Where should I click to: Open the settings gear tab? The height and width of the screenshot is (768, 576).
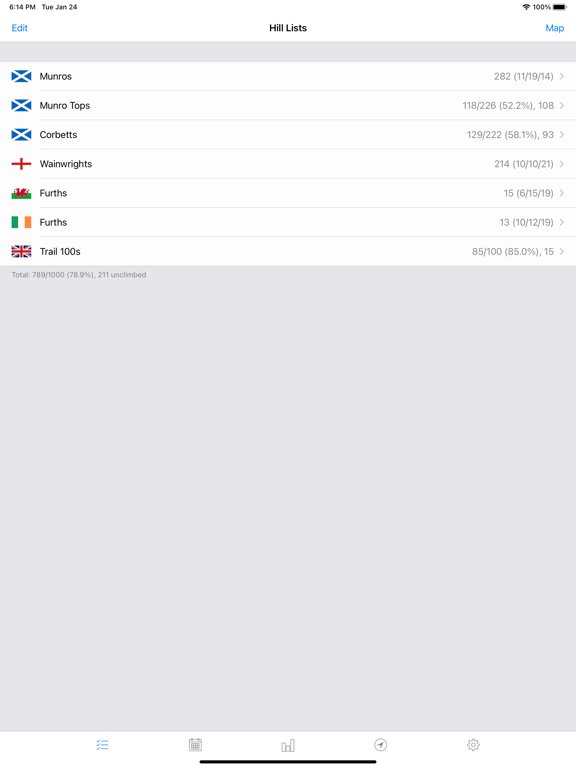pyautogui.click(x=473, y=745)
